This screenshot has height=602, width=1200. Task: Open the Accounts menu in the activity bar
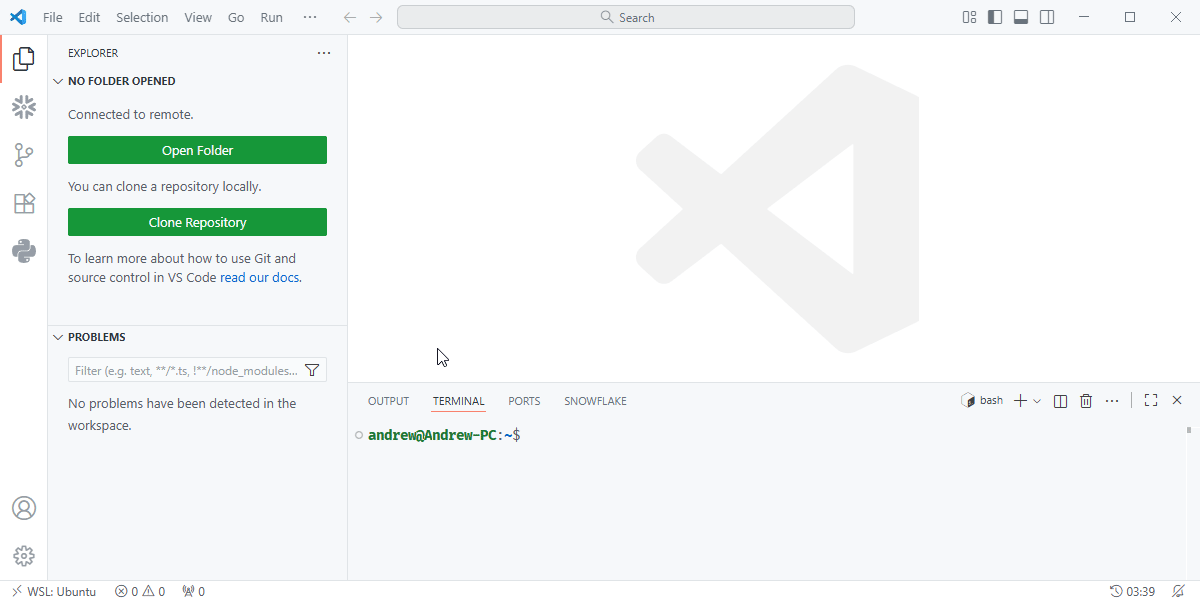23,508
